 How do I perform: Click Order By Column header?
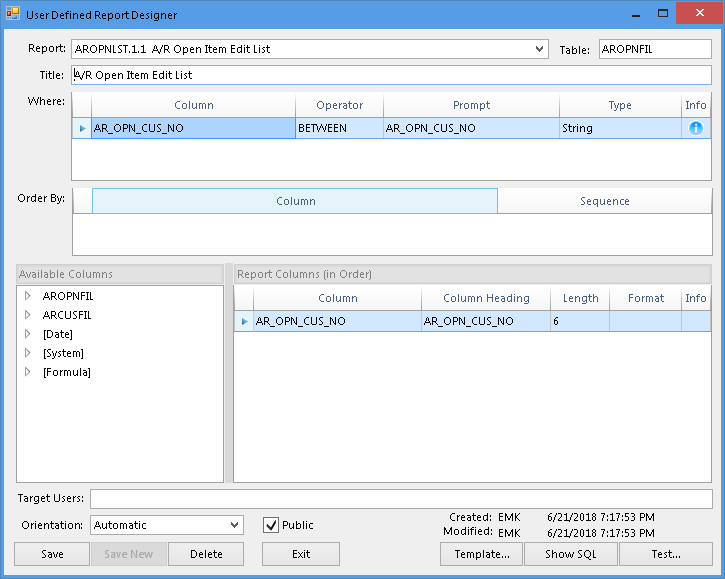point(295,201)
